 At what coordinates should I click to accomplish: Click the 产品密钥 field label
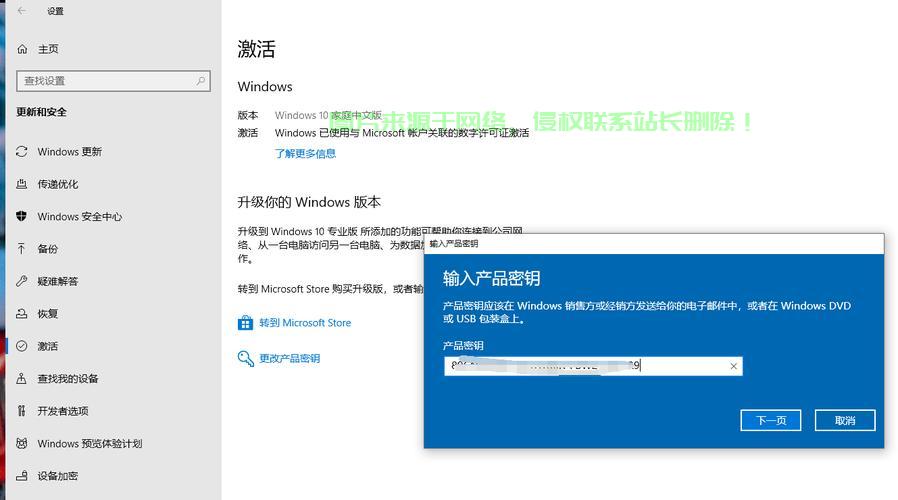coord(463,345)
